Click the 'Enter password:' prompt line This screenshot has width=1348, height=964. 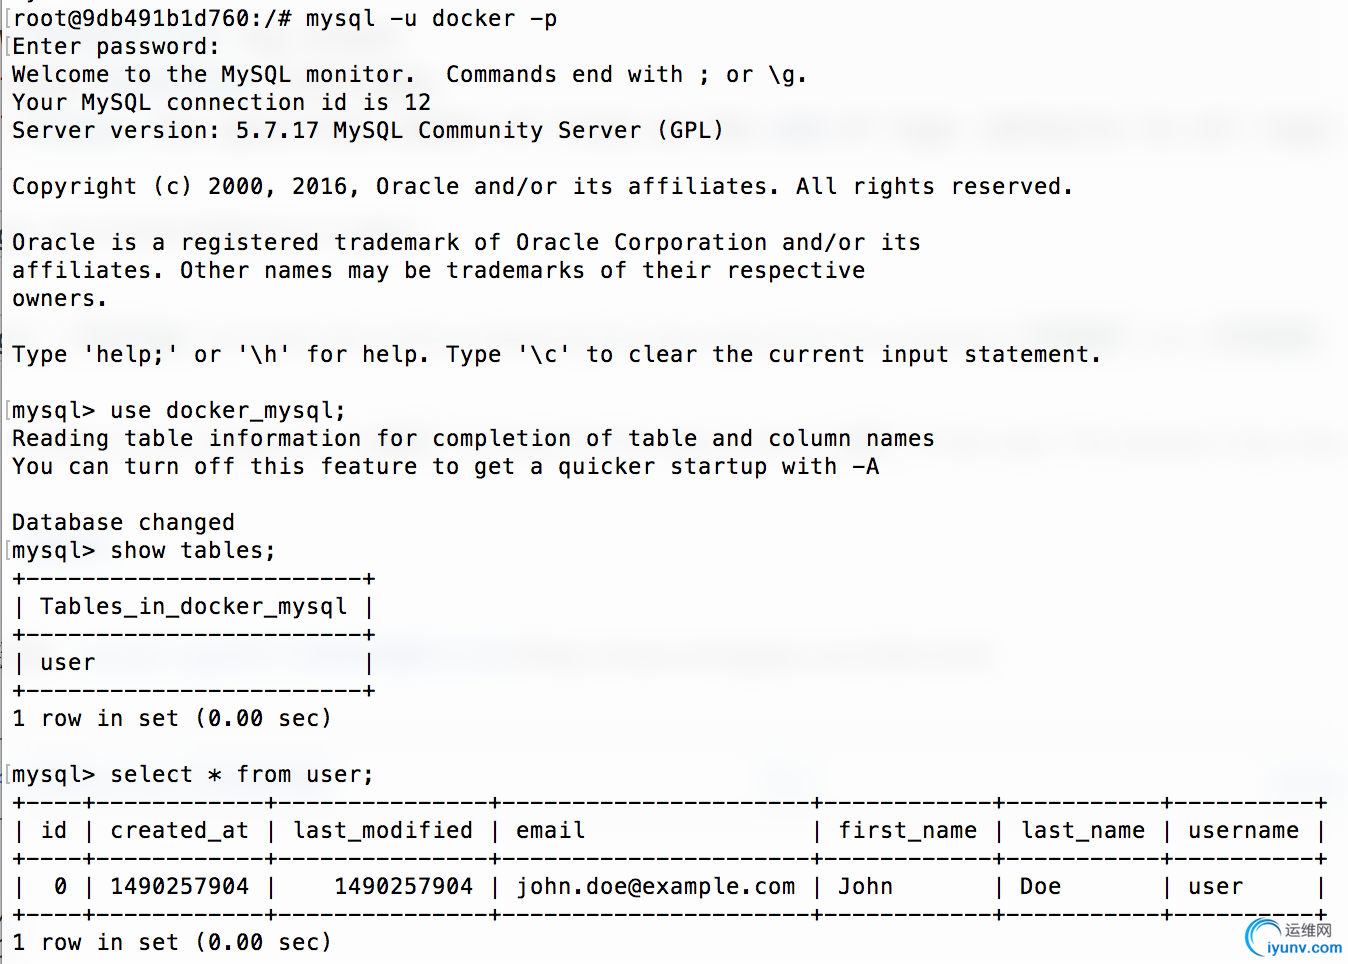point(115,47)
